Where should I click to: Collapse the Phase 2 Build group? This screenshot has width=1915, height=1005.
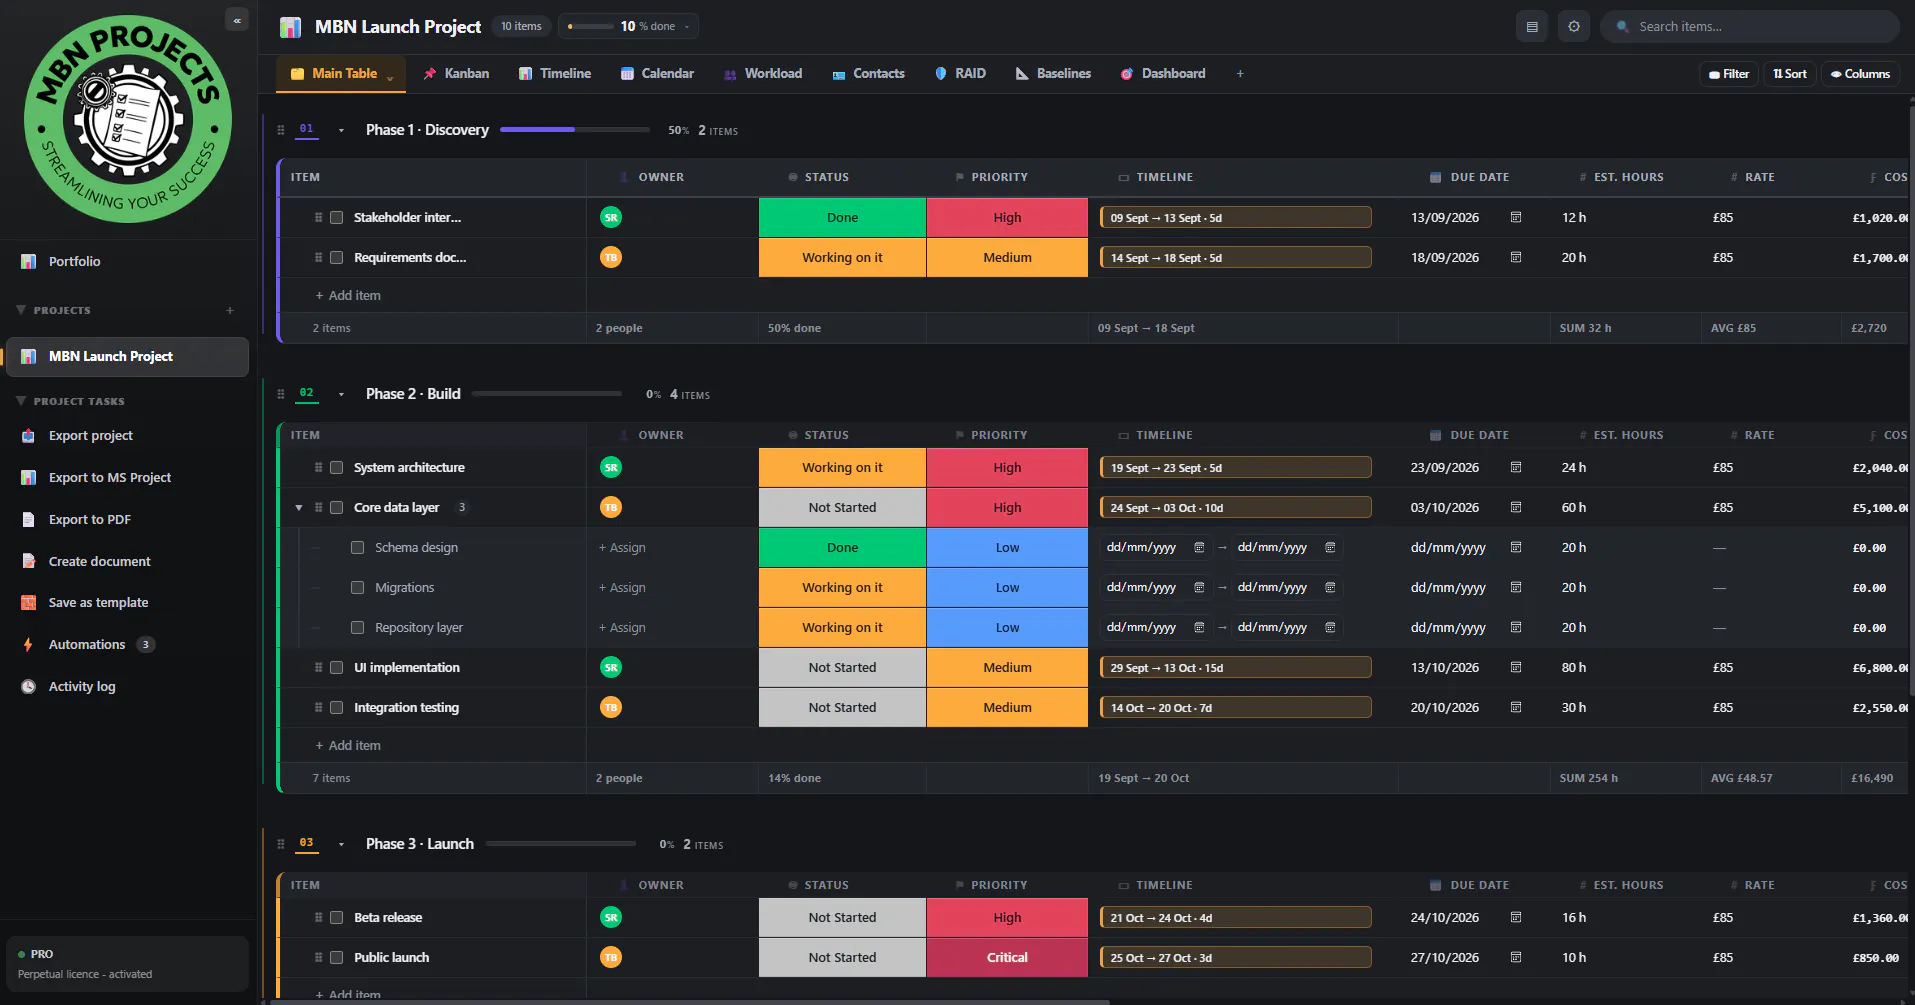point(341,395)
